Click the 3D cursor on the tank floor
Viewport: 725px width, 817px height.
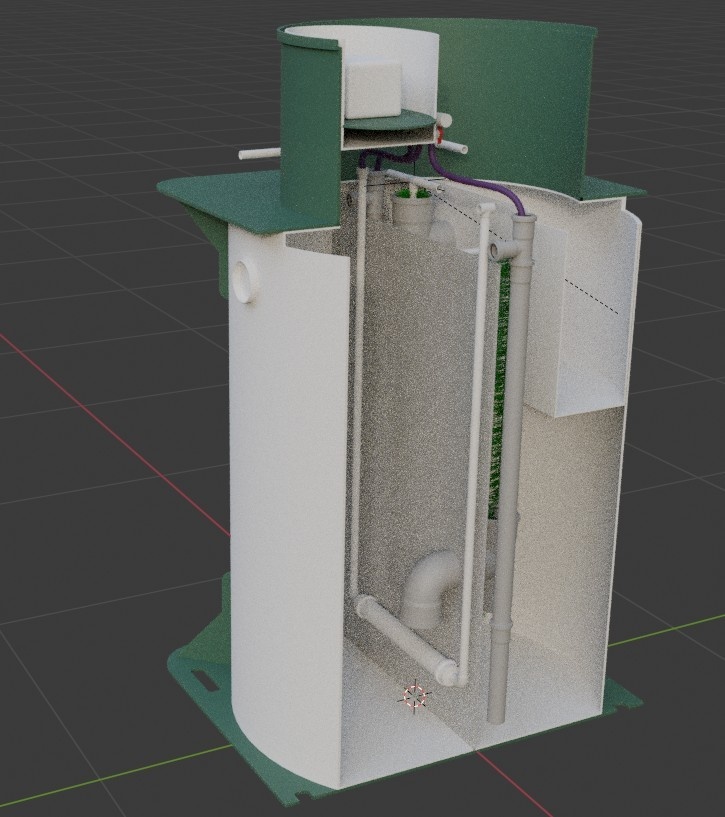pos(415,696)
